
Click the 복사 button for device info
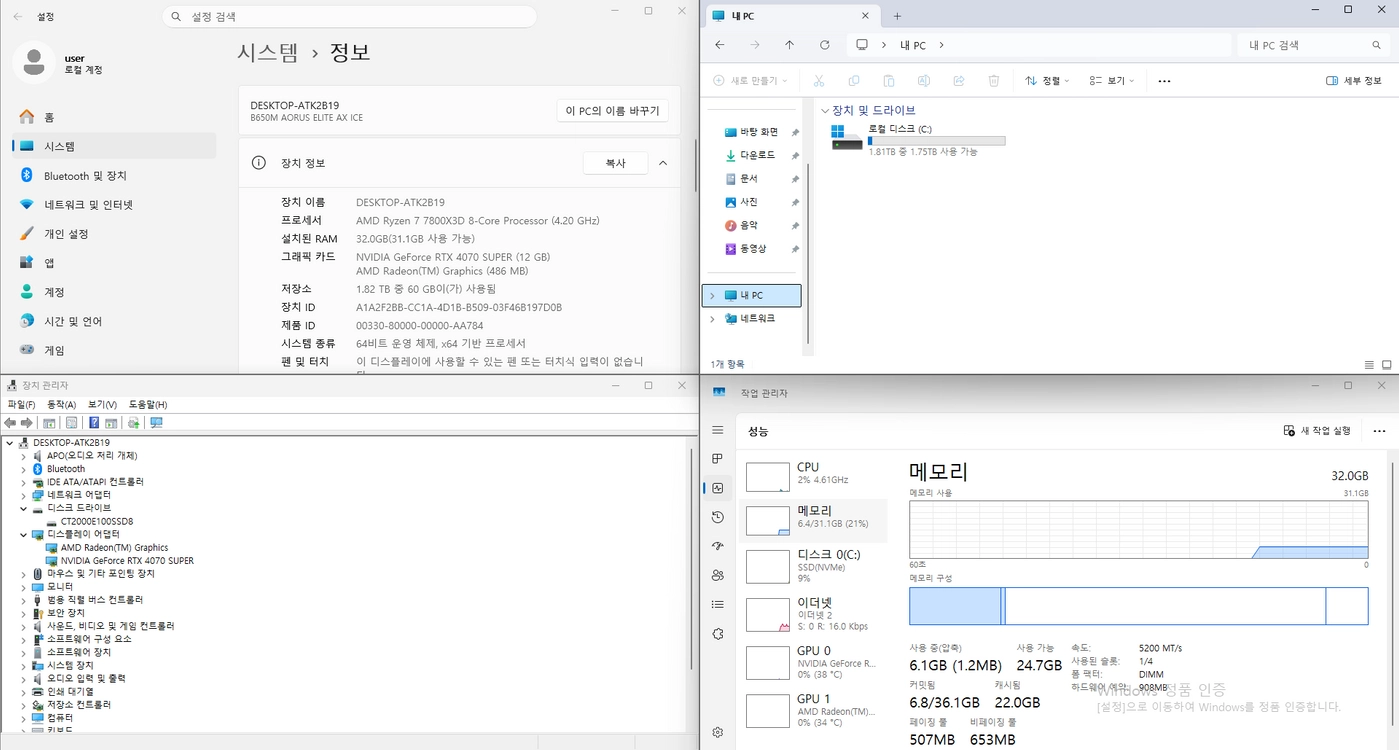click(615, 163)
